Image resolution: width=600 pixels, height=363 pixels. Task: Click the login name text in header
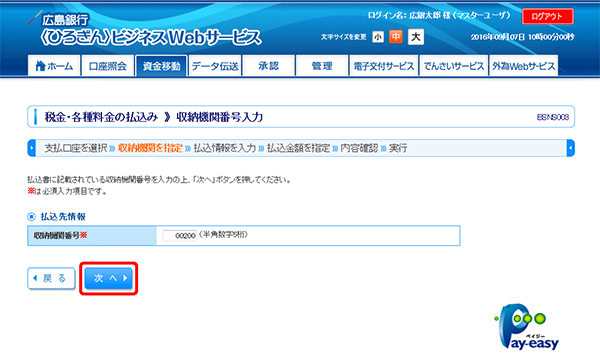click(439, 15)
